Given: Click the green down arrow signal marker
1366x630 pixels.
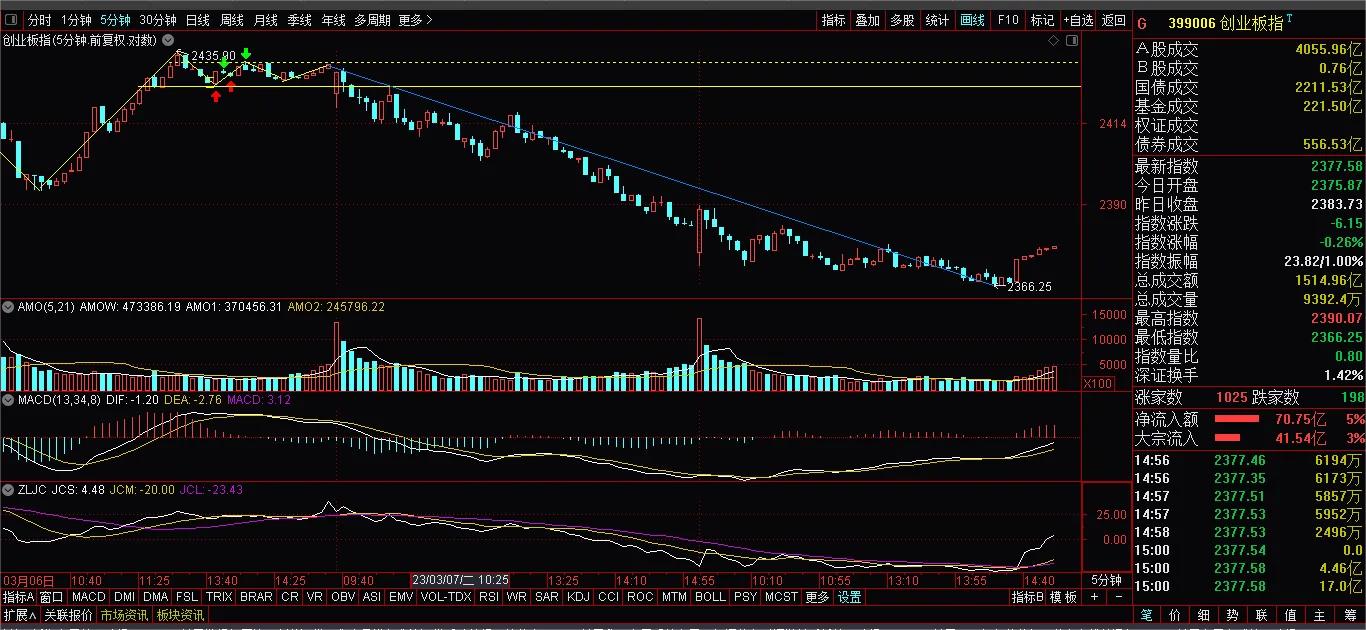Looking at the screenshot, I should pos(246,55).
